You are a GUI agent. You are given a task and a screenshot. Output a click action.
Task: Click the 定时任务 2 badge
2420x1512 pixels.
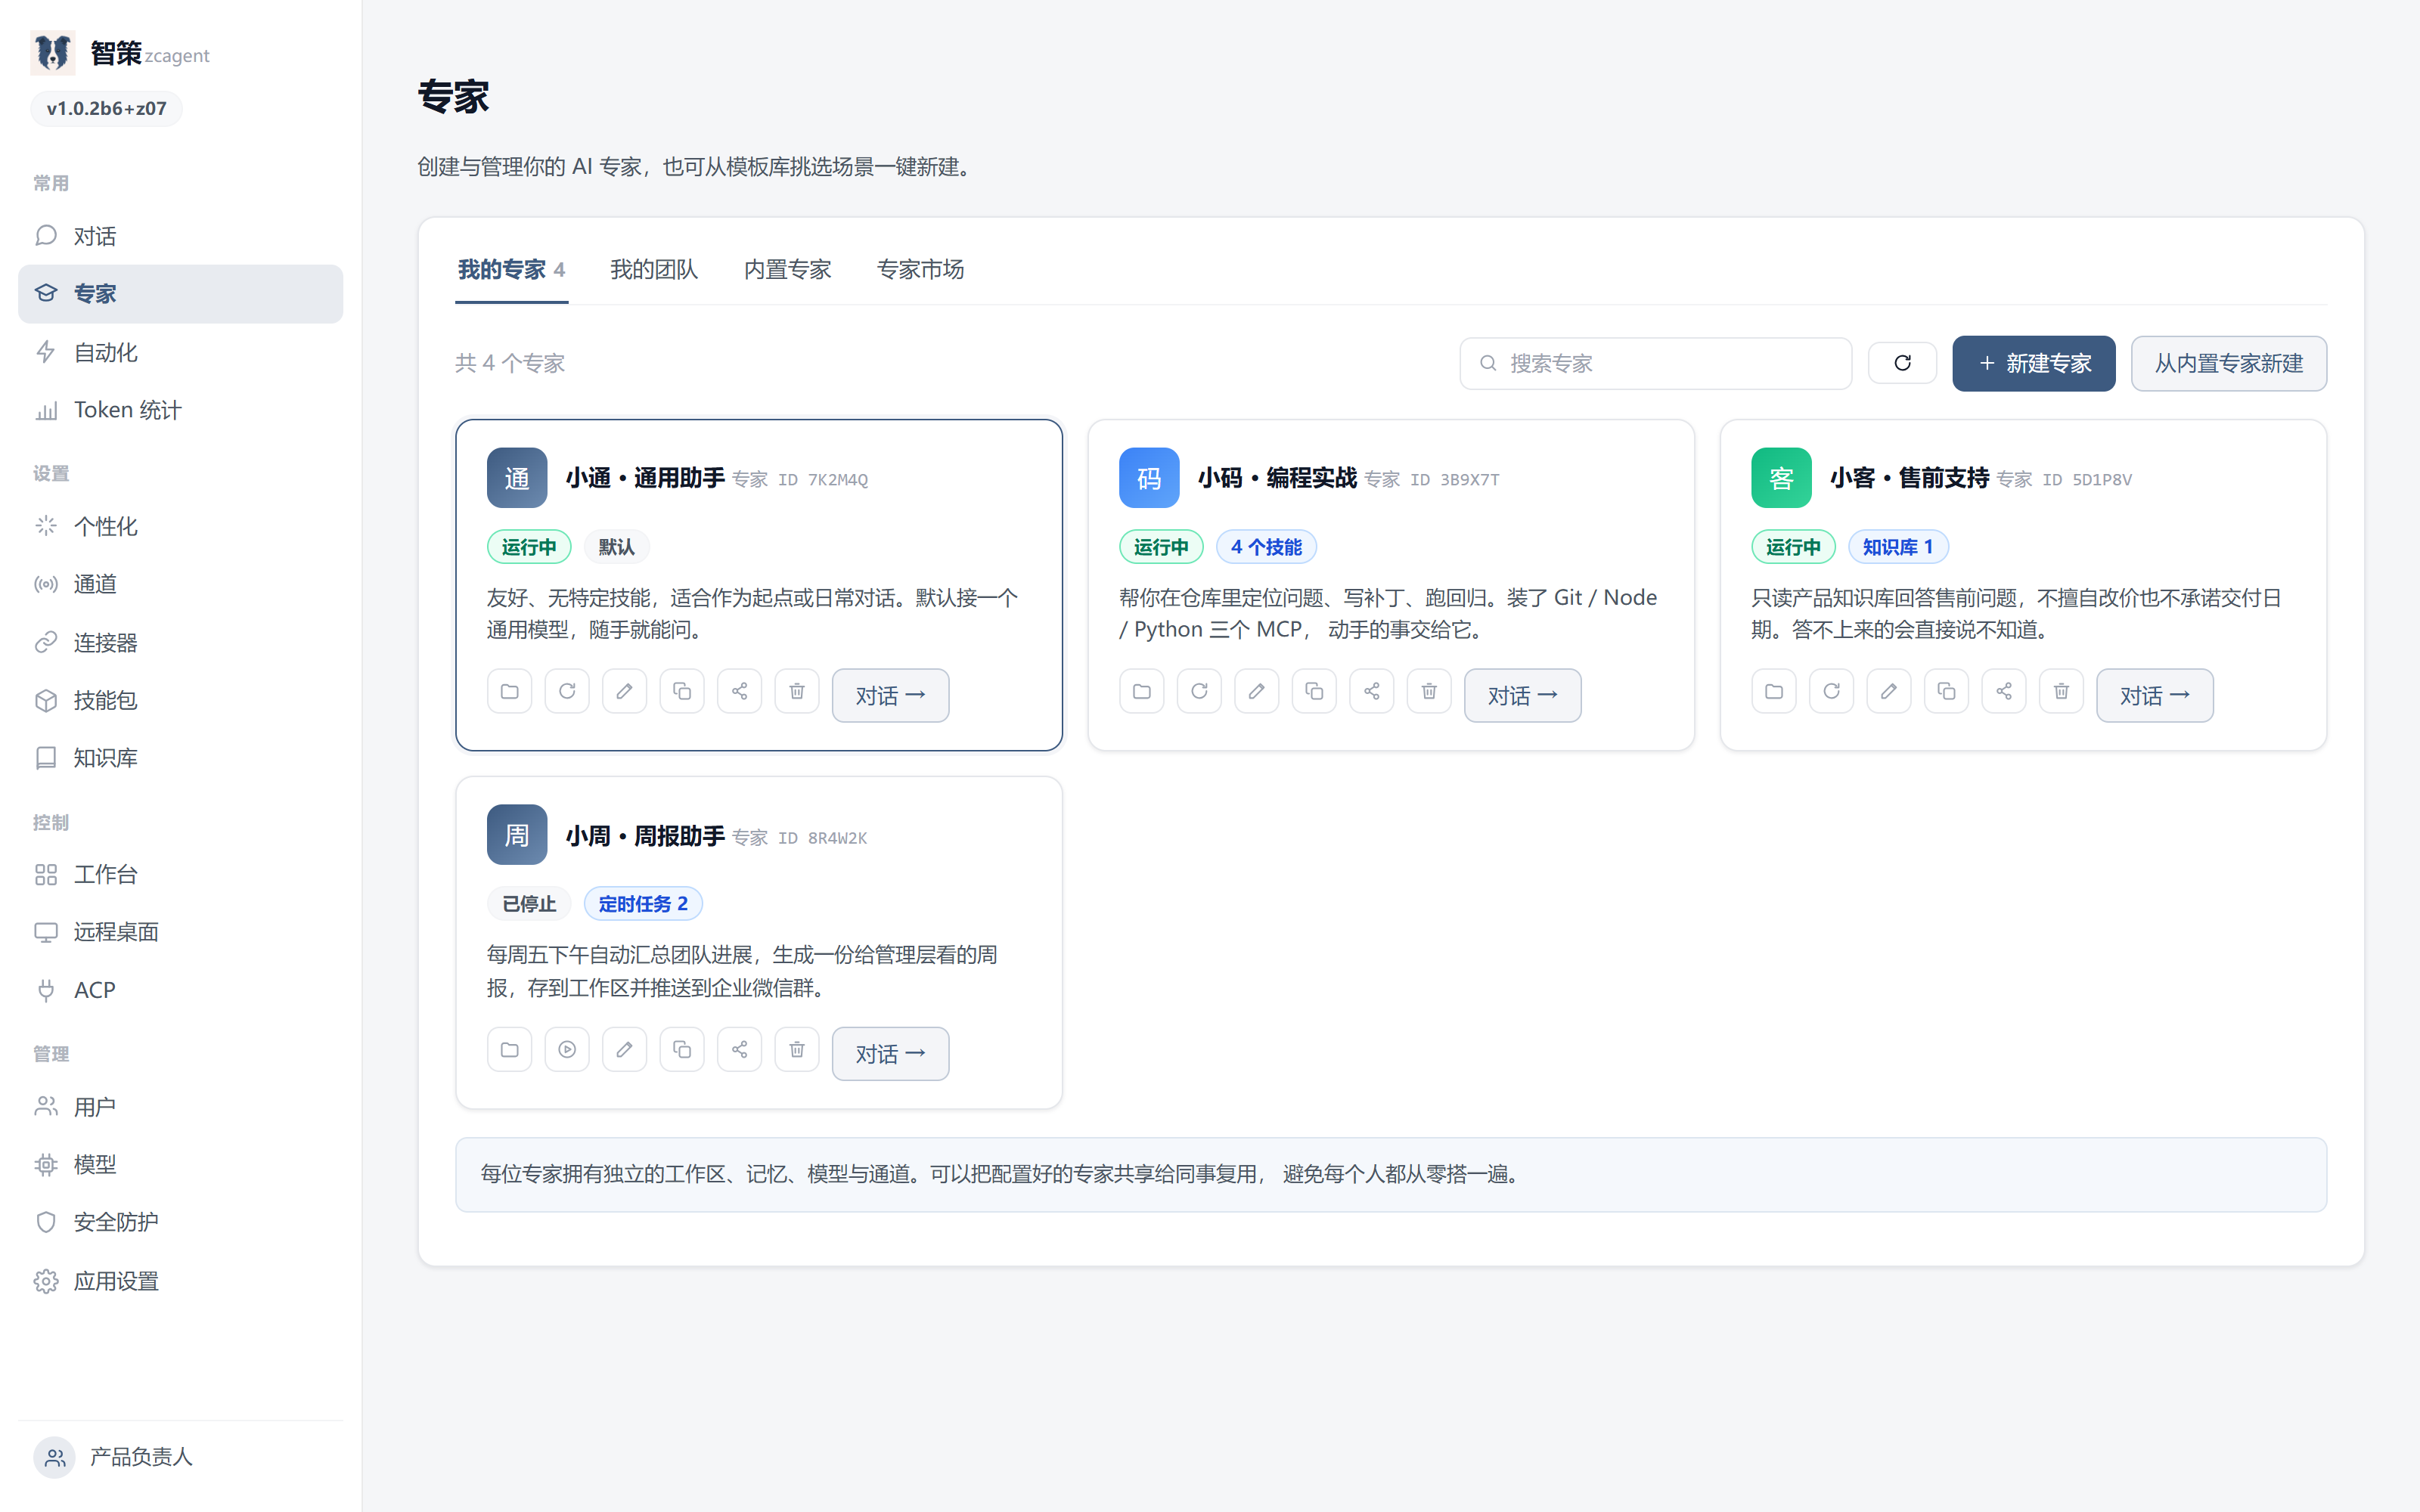[x=643, y=904]
